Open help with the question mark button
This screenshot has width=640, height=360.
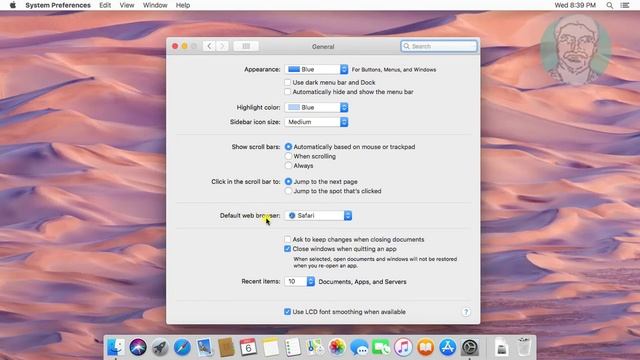466,312
